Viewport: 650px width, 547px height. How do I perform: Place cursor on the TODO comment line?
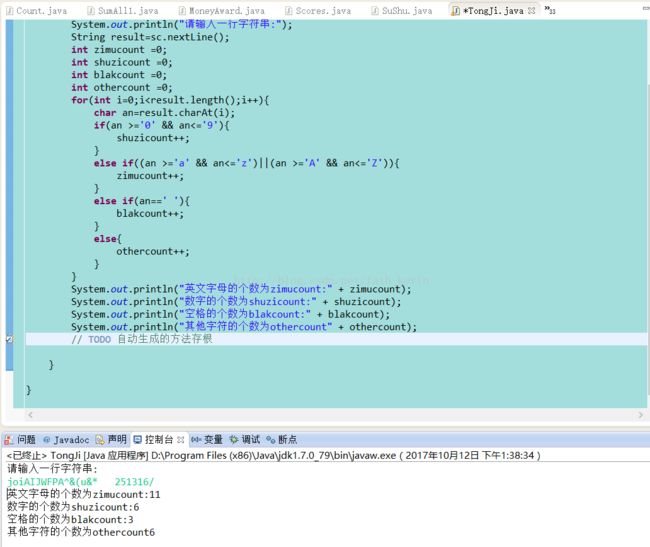coord(300,340)
